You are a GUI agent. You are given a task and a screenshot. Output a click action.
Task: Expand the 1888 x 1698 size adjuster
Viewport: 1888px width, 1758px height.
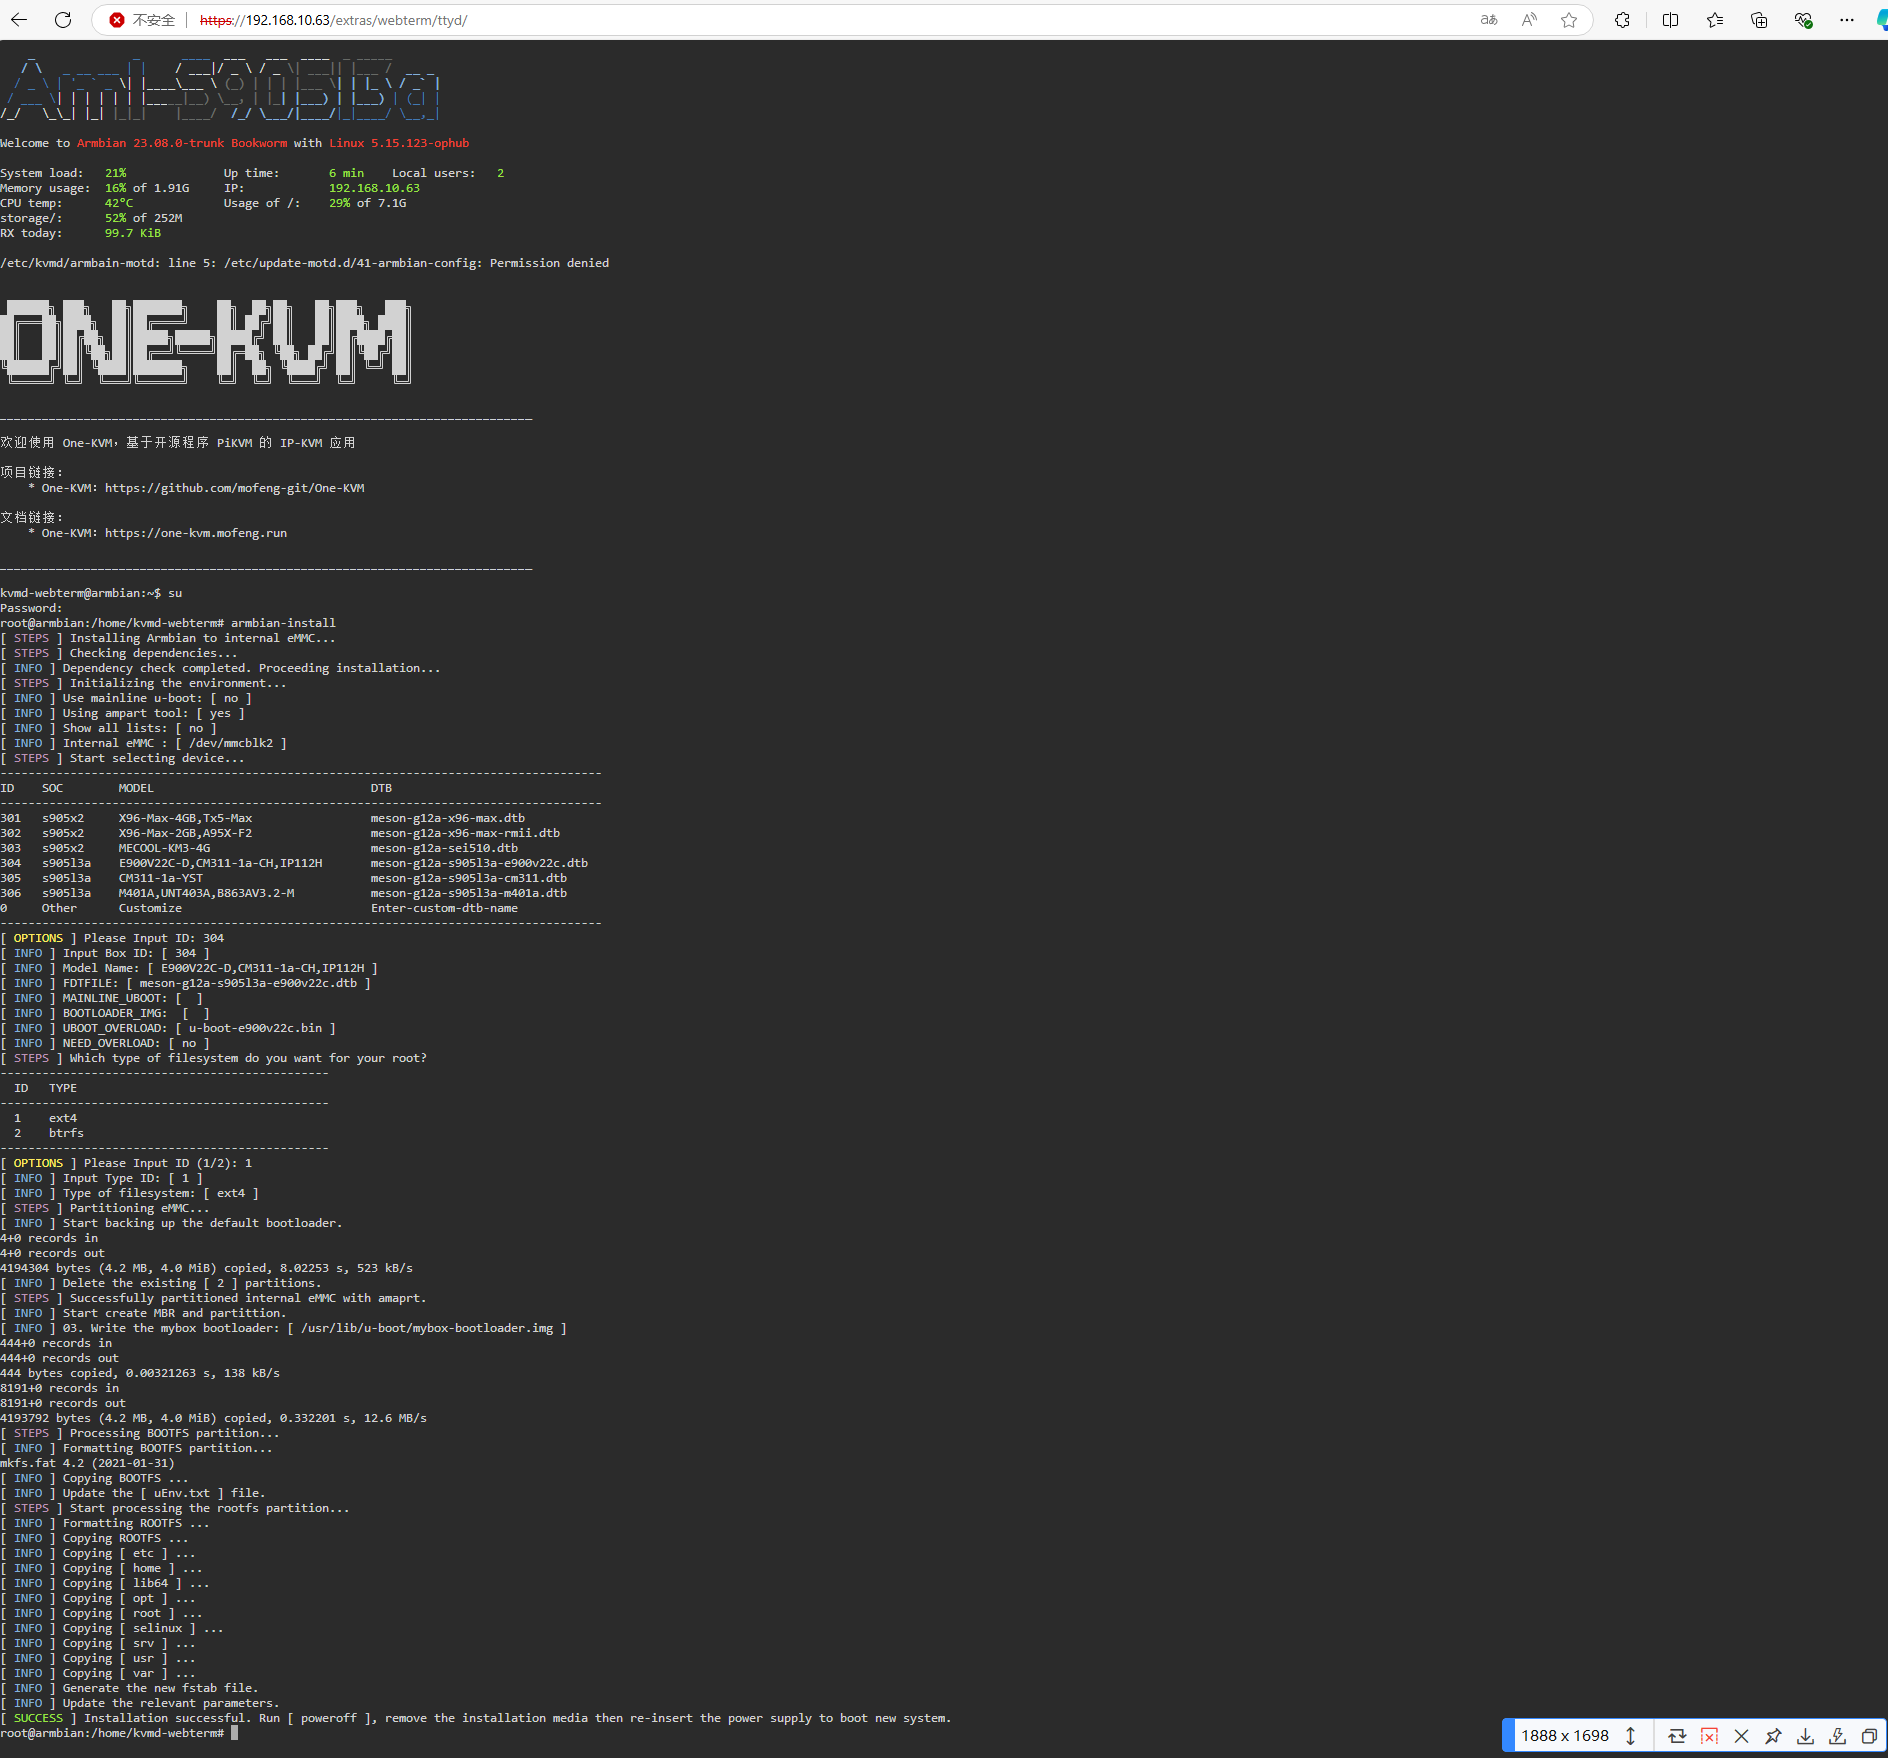coord(1630,1736)
